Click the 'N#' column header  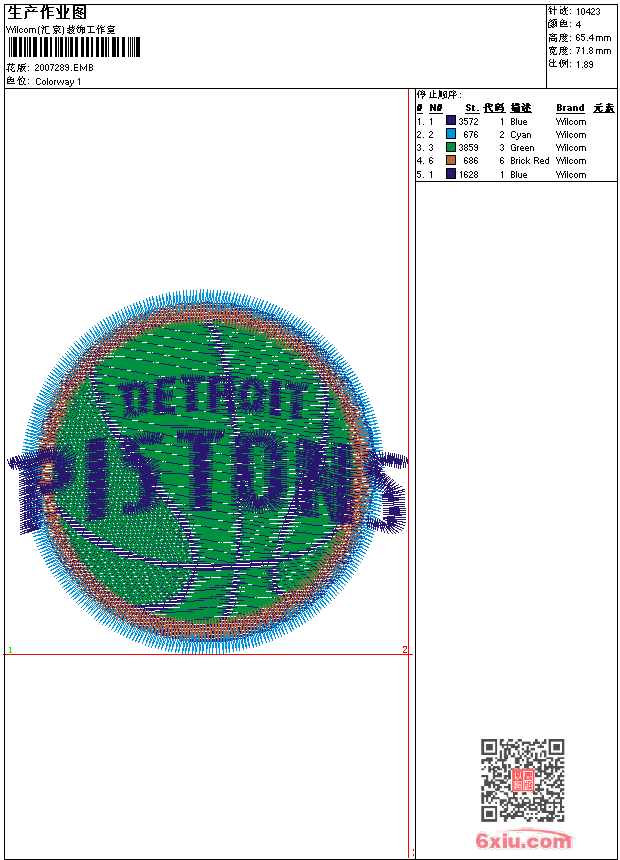[436, 108]
